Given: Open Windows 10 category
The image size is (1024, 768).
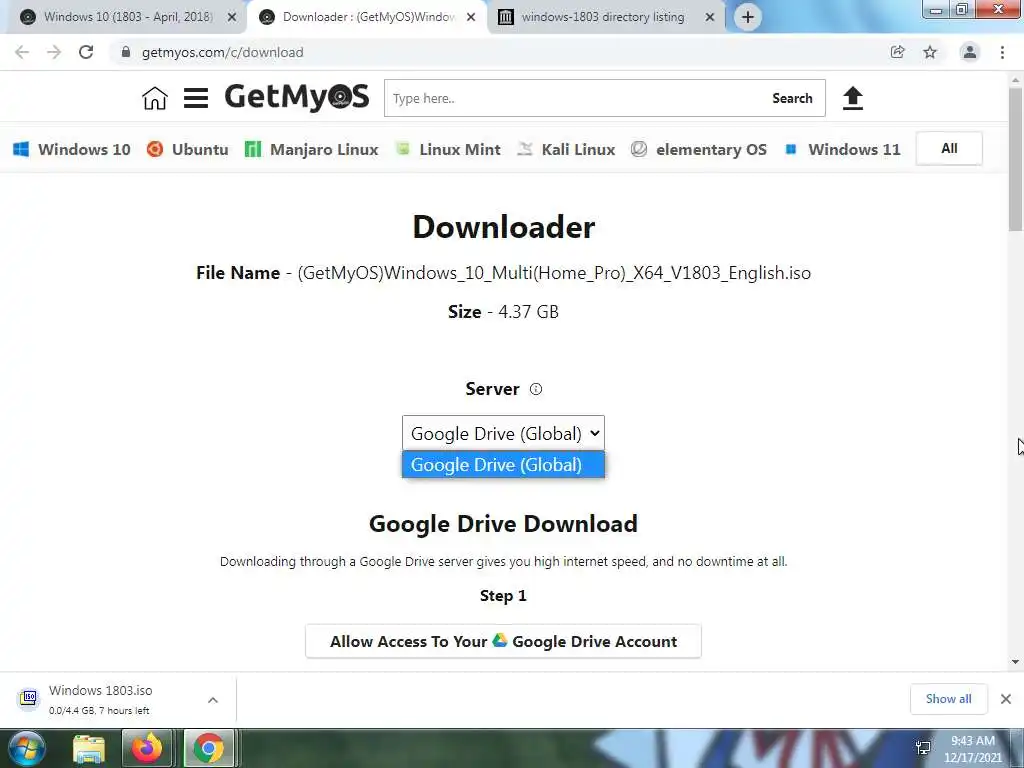Looking at the screenshot, I should click(x=72, y=150).
